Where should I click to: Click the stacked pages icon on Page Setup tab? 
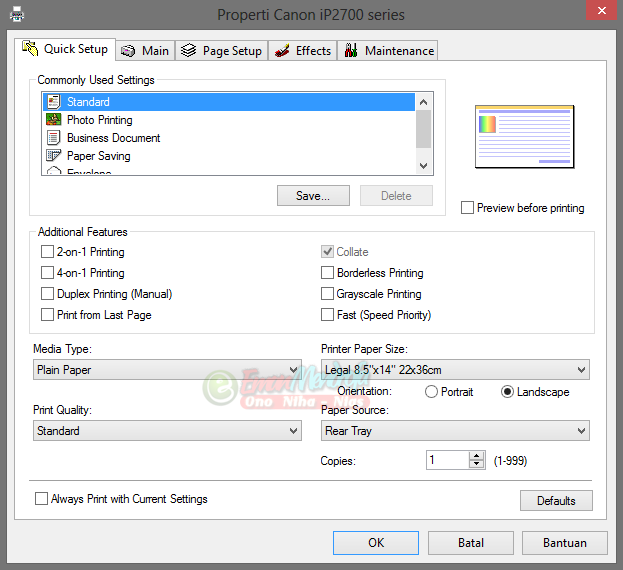pos(188,50)
